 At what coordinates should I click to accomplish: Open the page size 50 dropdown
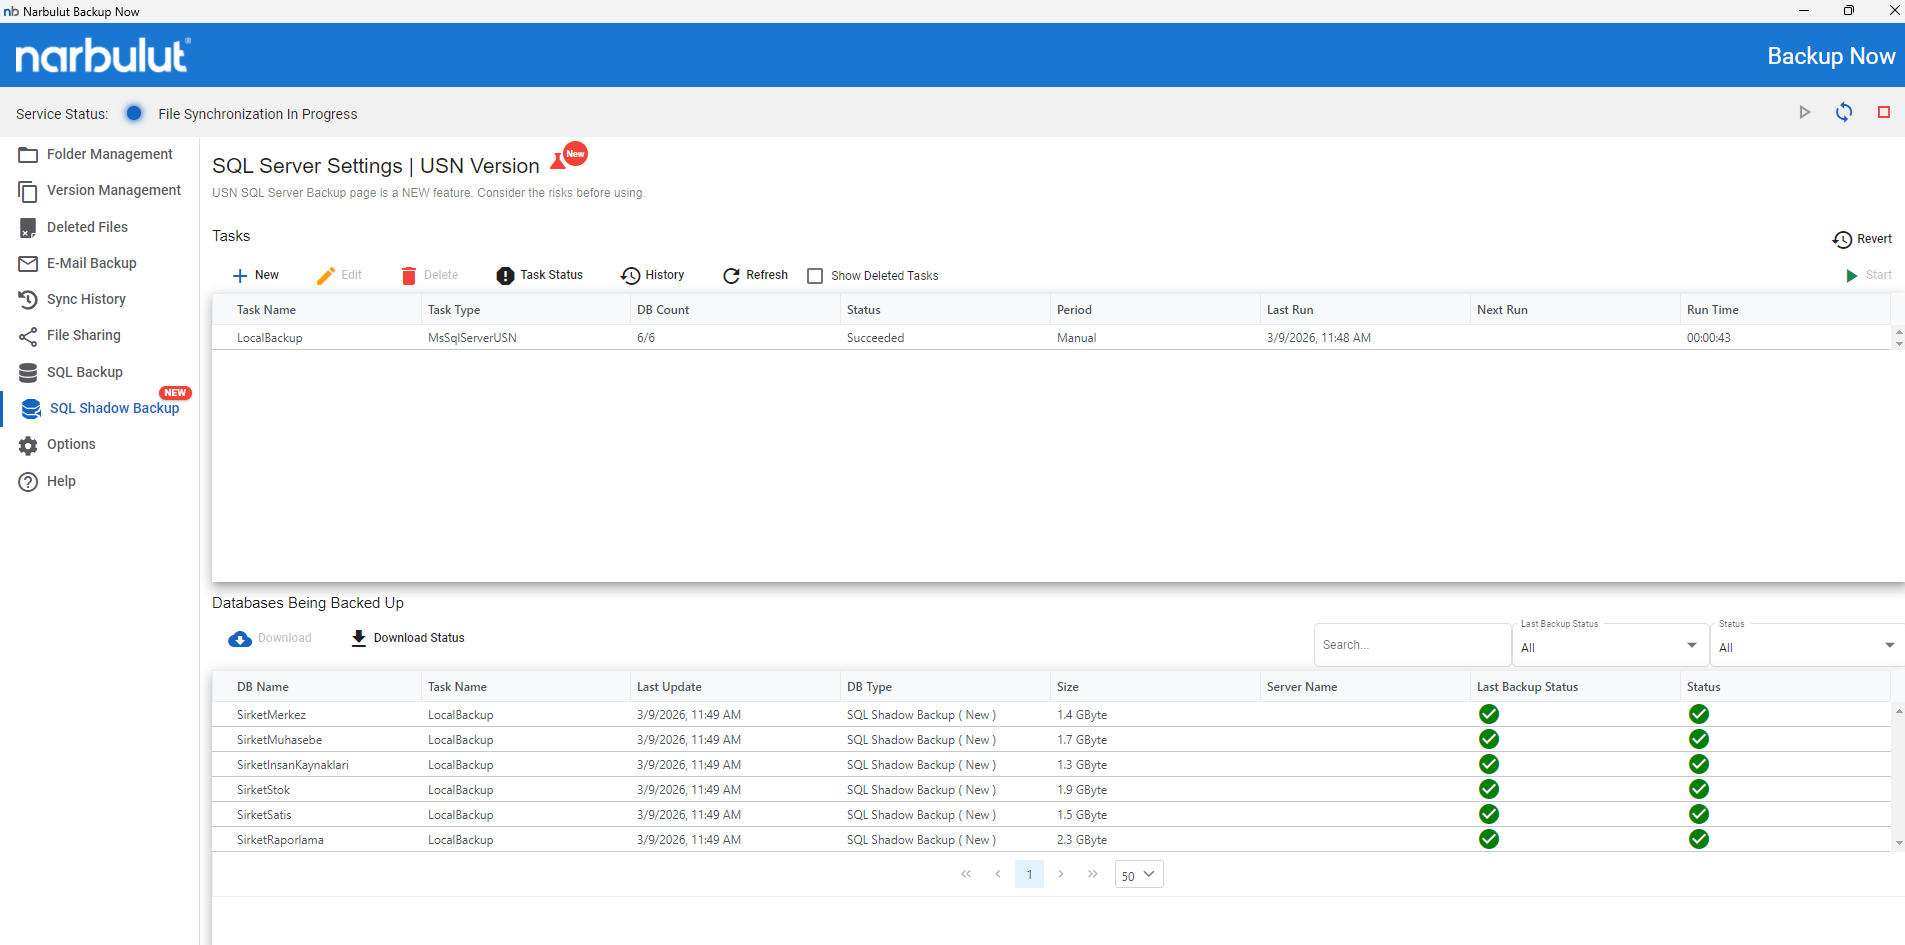(x=1138, y=875)
